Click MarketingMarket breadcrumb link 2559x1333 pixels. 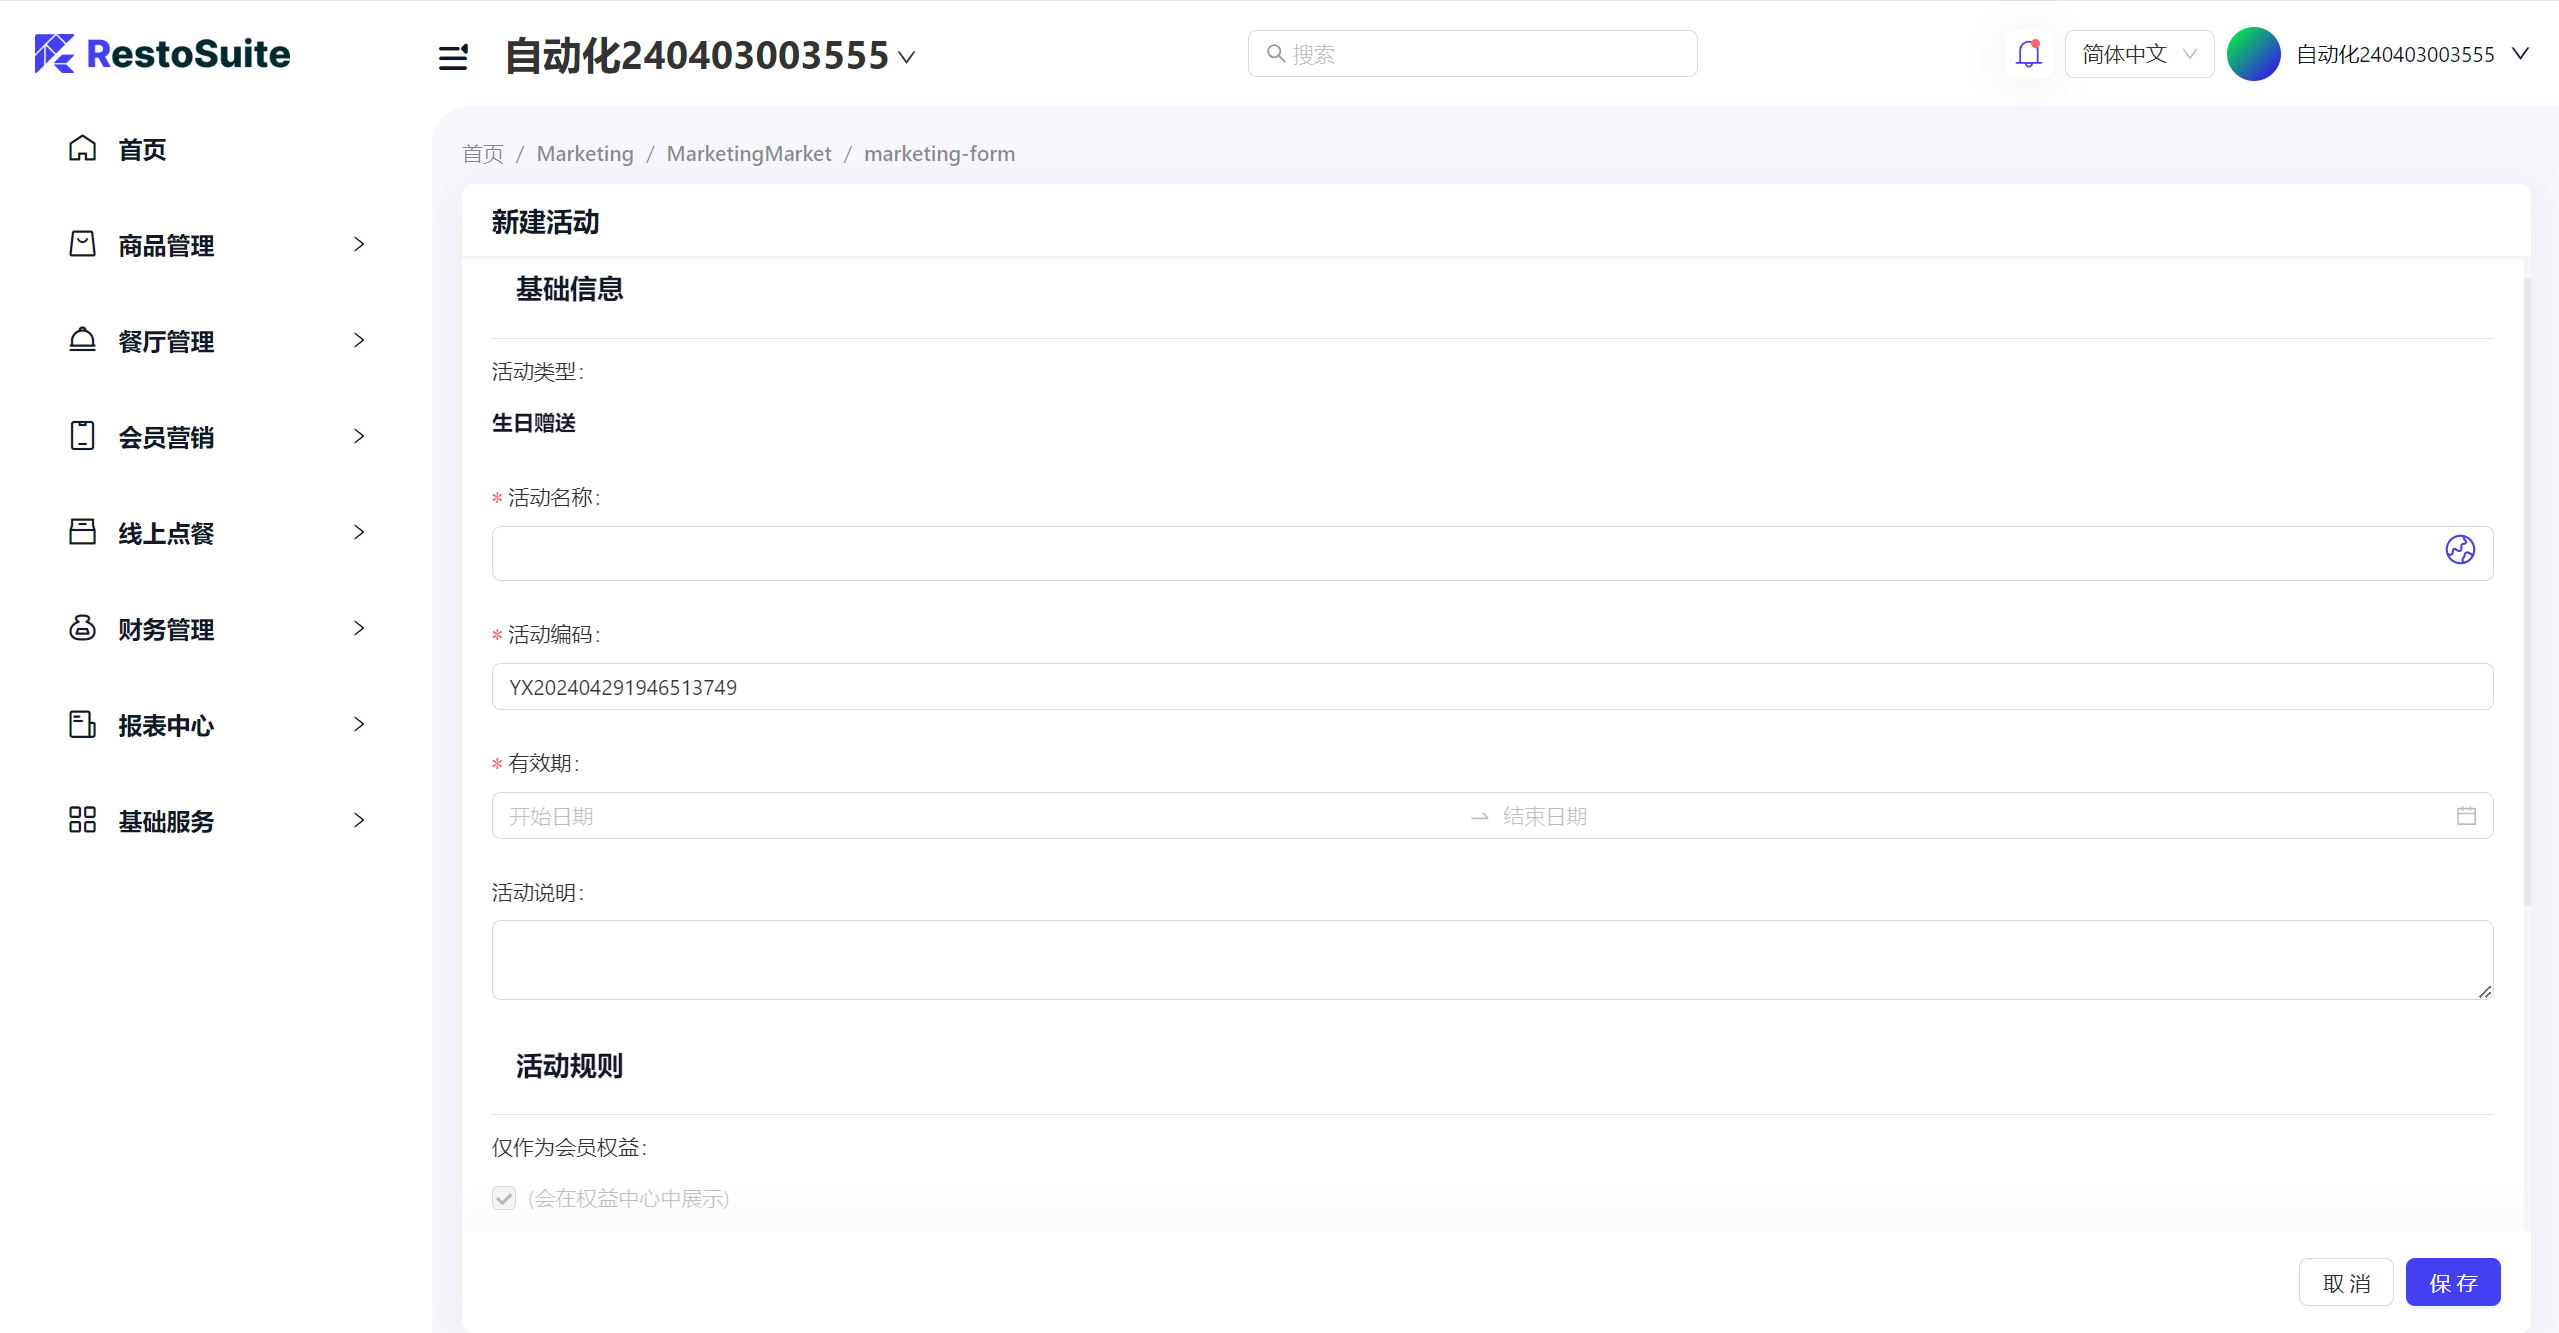tap(749, 154)
